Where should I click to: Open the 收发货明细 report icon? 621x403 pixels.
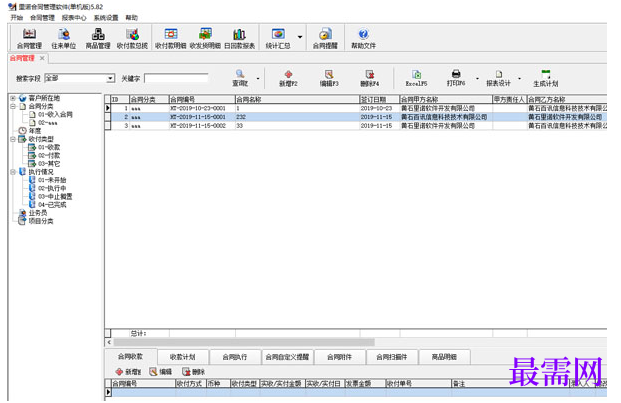tap(205, 38)
